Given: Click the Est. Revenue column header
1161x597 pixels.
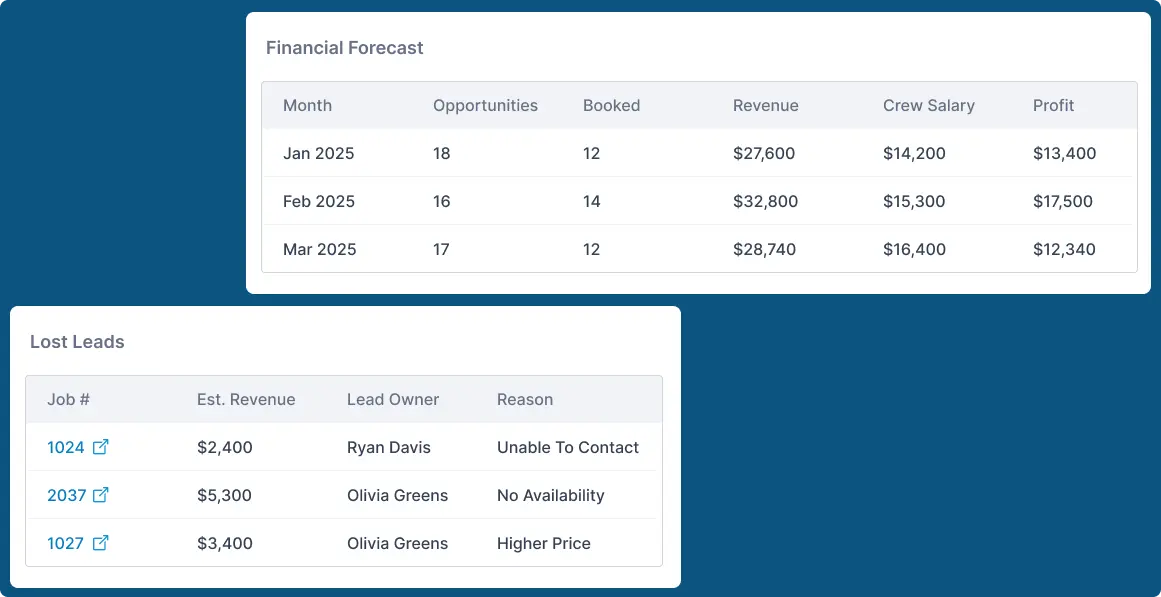Looking at the screenshot, I should [x=246, y=399].
